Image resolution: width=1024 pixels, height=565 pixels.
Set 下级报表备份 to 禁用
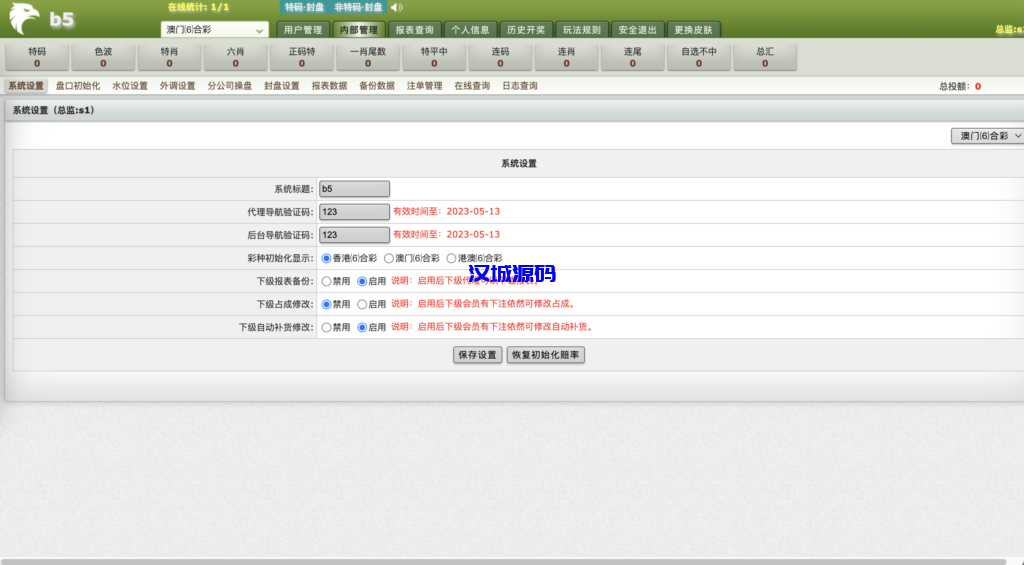pos(326,281)
